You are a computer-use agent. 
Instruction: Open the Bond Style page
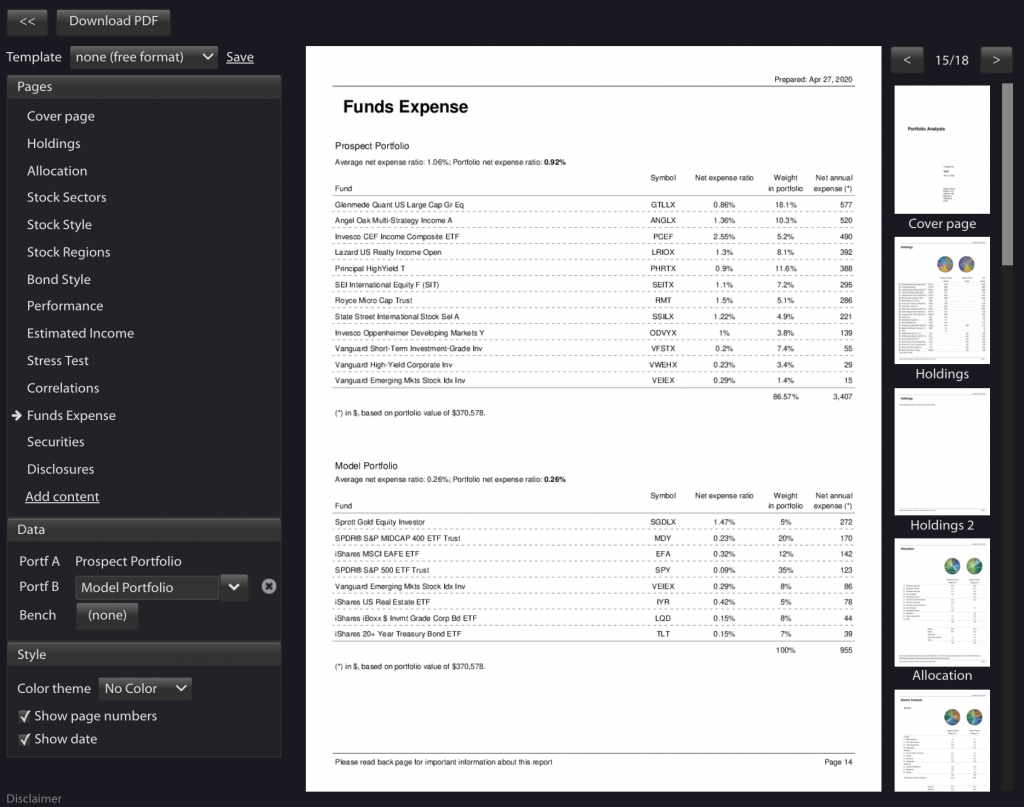59,279
